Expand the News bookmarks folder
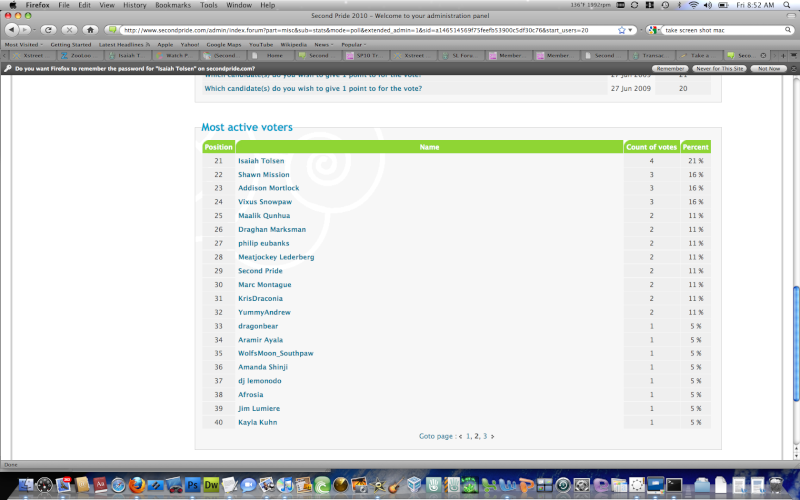This screenshot has width=800, height=500. click(323, 44)
